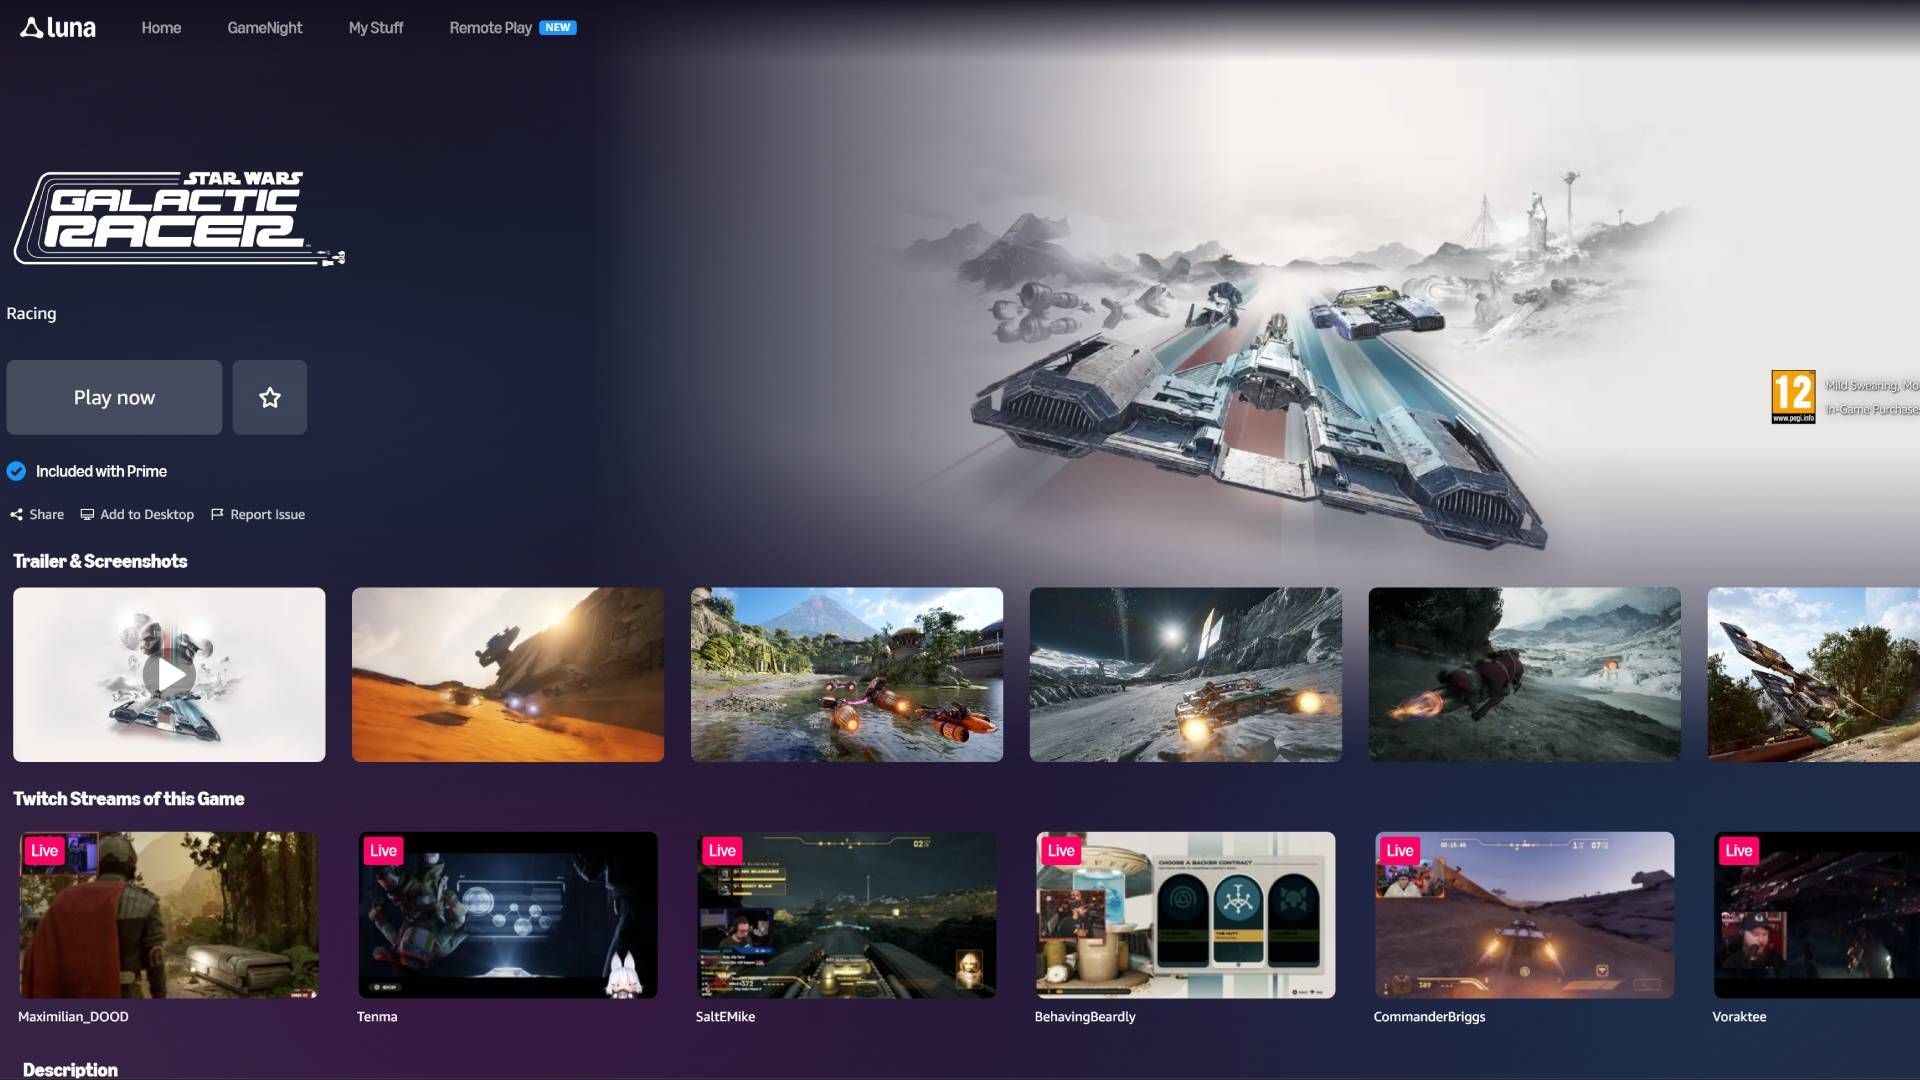The width and height of the screenshot is (1920, 1080).
Task: Click the Star Wars Galactic Racer logo
Action: click(179, 218)
